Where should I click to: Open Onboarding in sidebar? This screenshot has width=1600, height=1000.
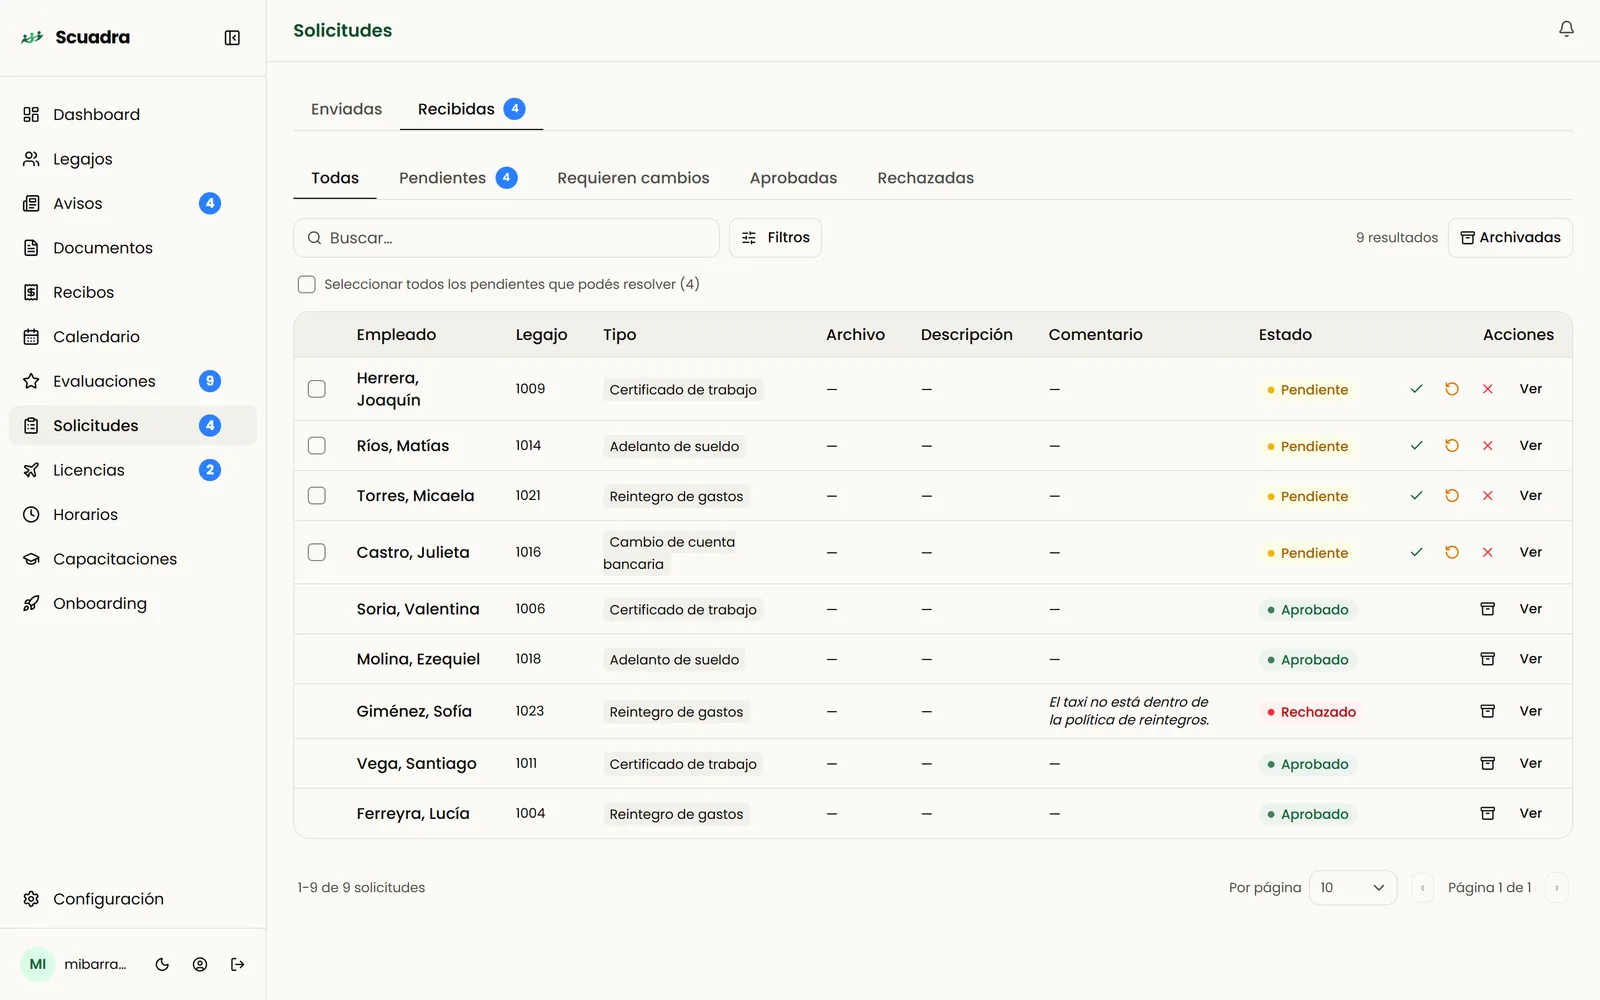tap(133, 603)
